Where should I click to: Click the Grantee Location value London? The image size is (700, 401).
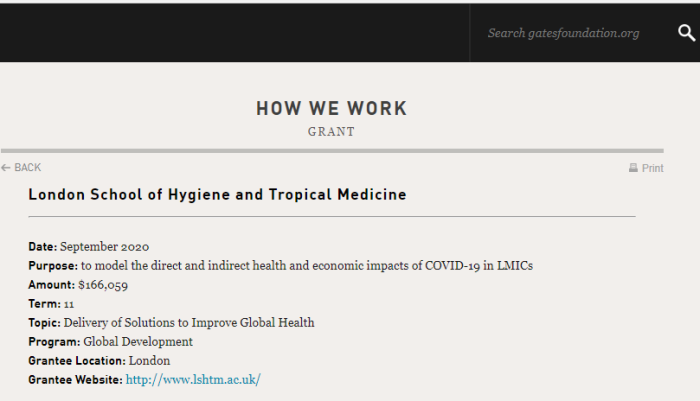pyautogui.click(x=150, y=361)
